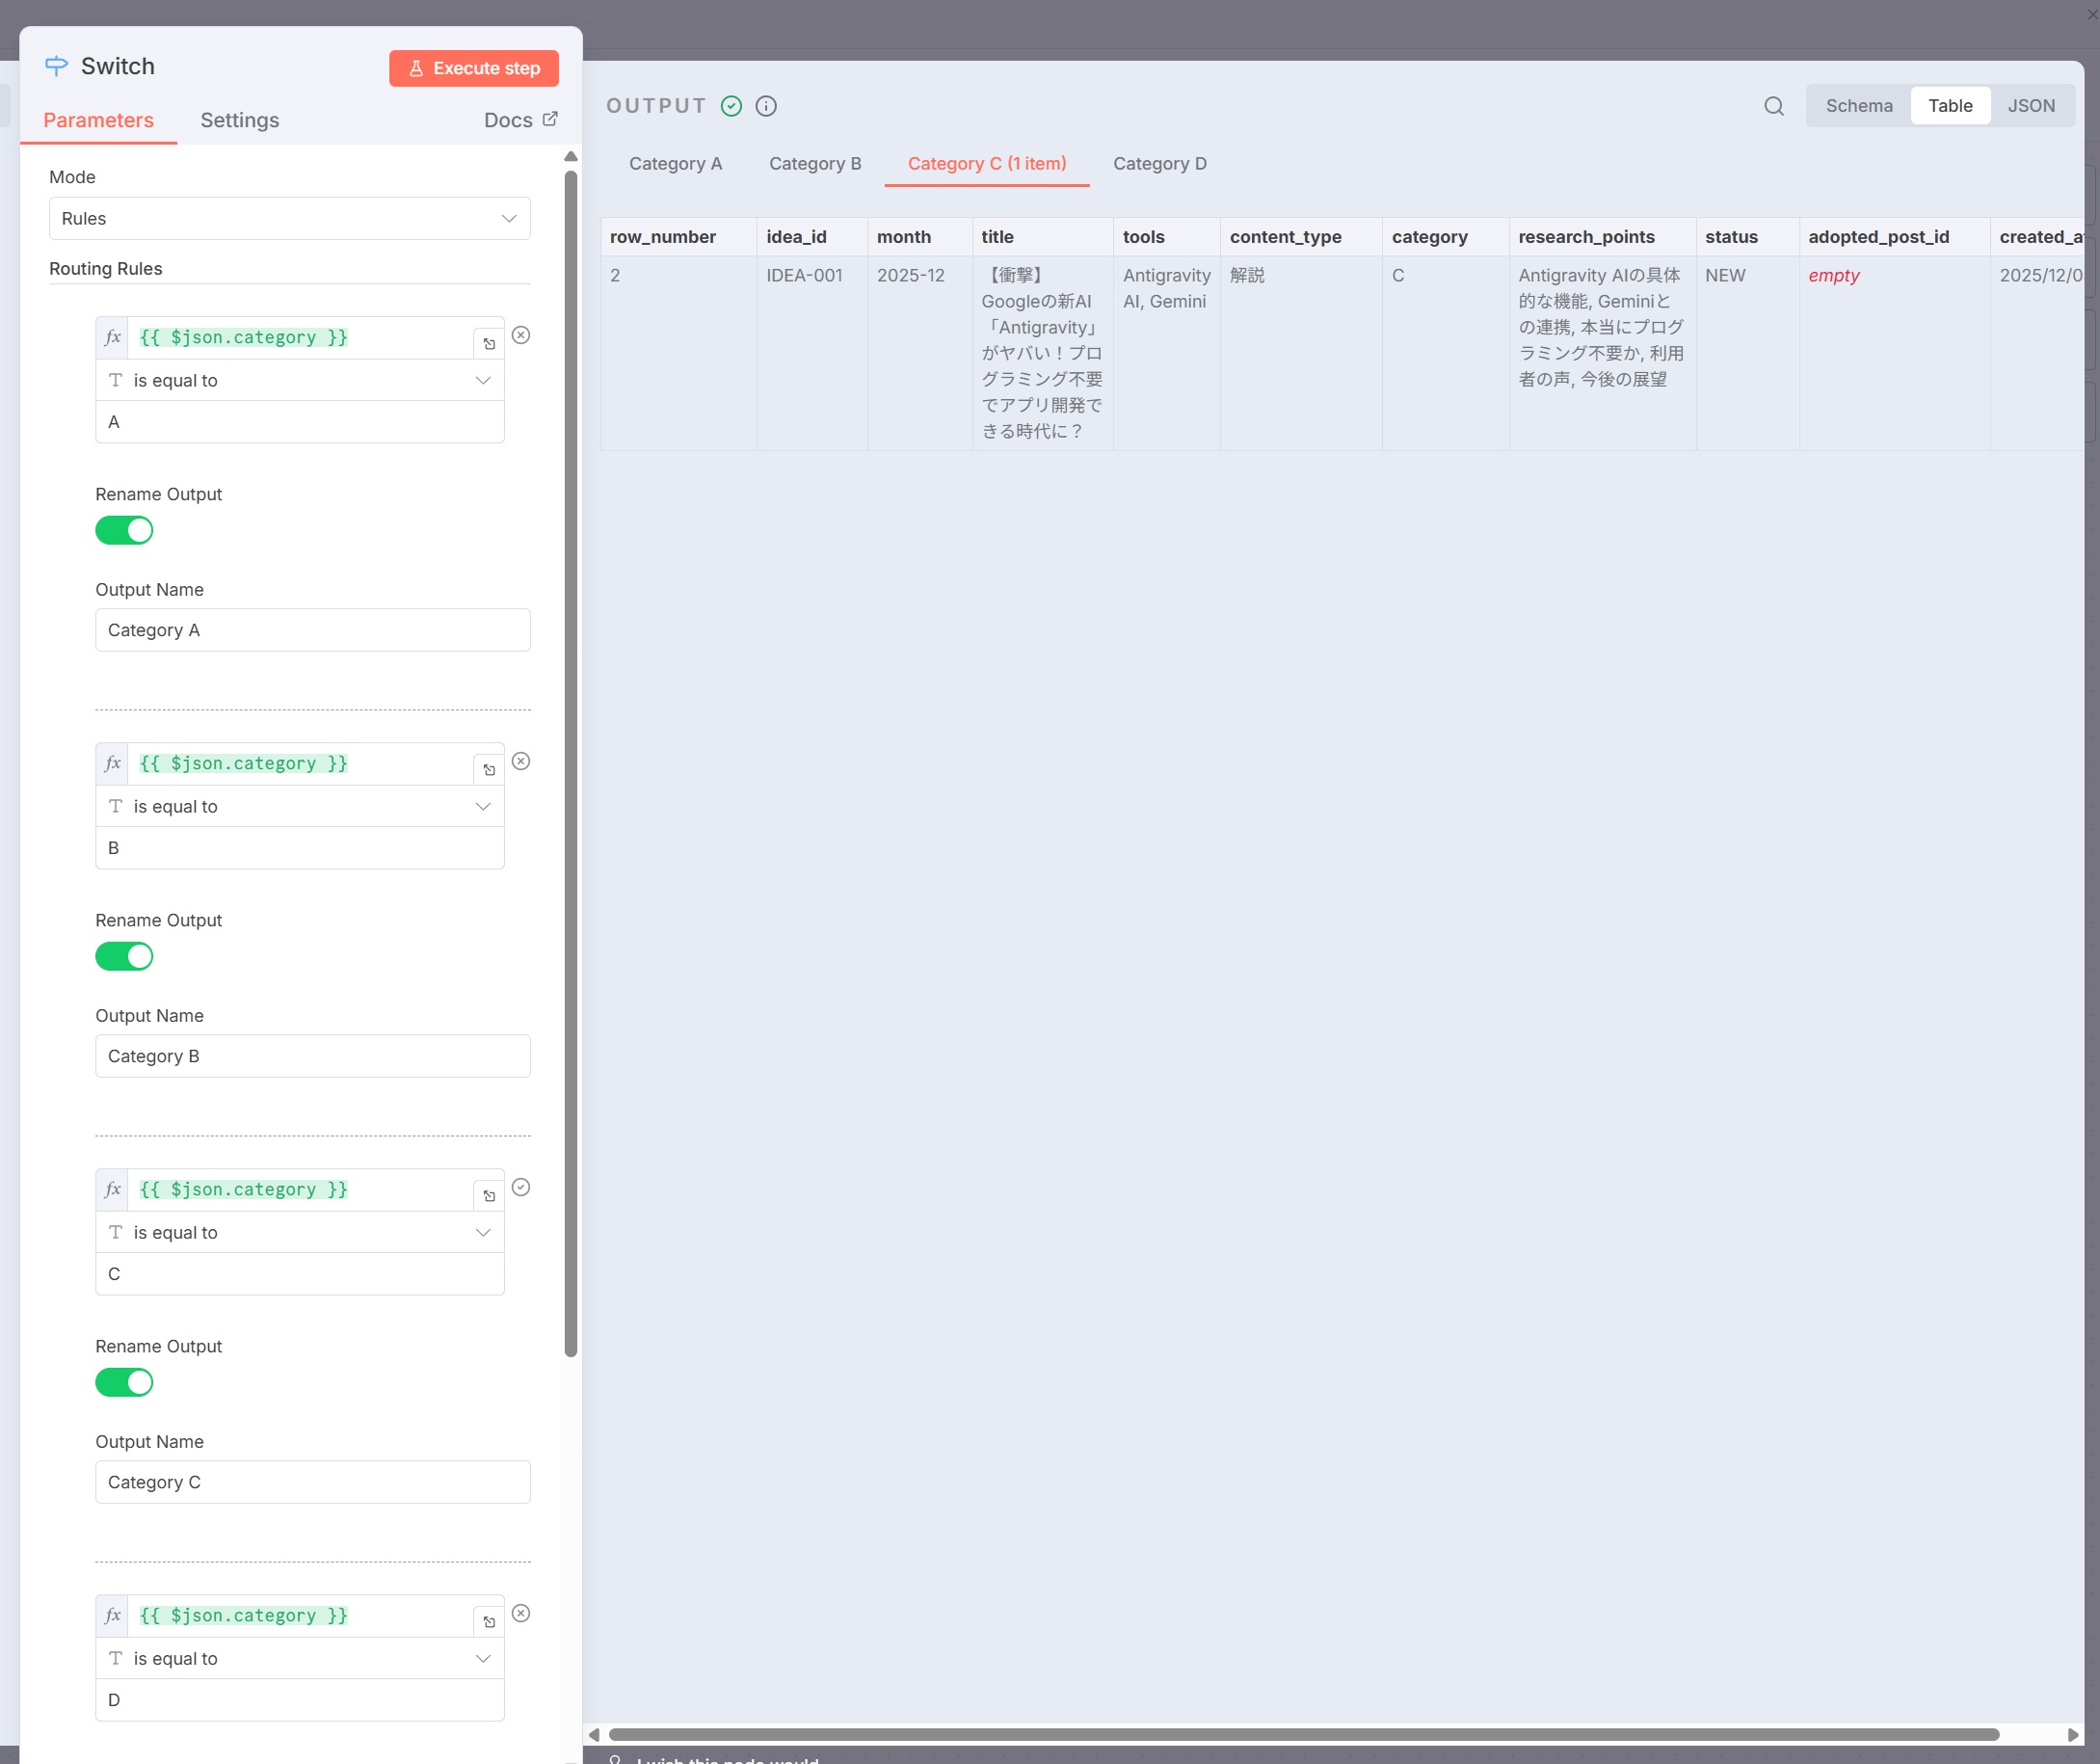The width and height of the screenshot is (2100, 1764).
Task: Click the horizontal scrollbar under the table
Action: pyautogui.click(x=1300, y=1734)
